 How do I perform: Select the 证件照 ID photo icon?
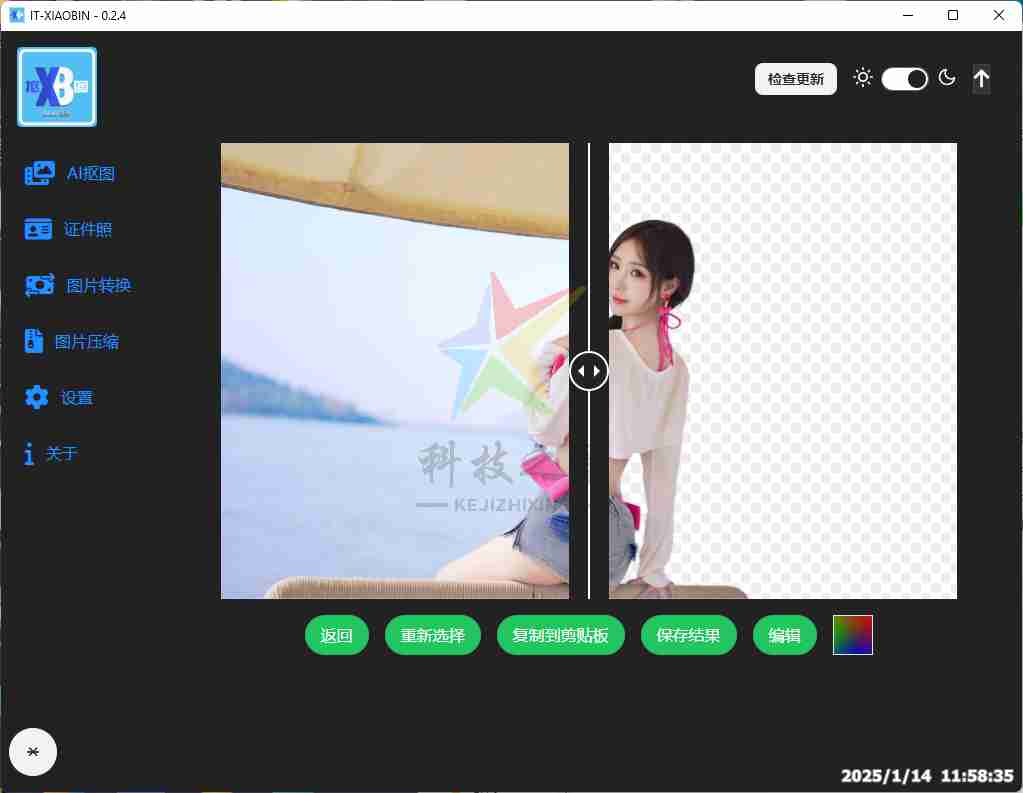point(38,230)
